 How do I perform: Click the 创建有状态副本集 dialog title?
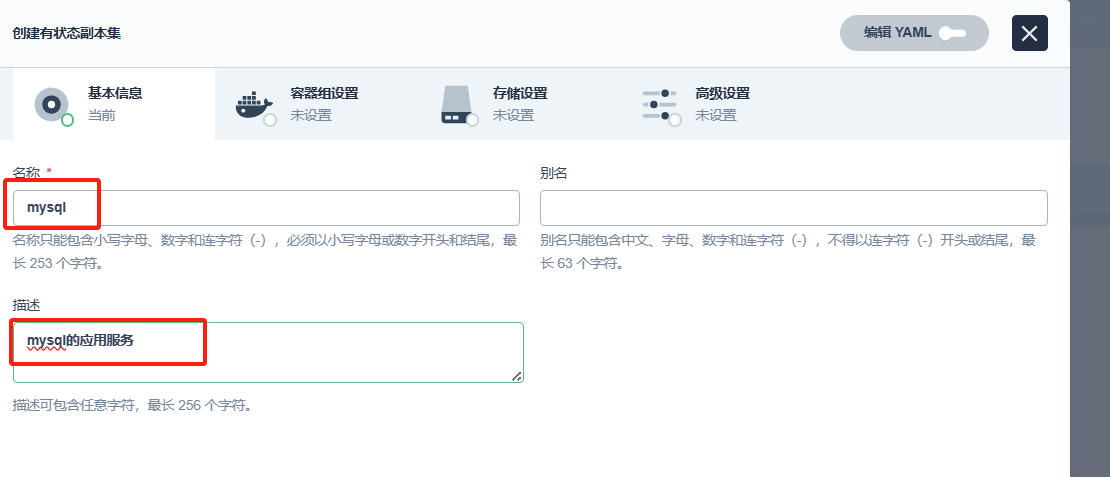(67, 33)
